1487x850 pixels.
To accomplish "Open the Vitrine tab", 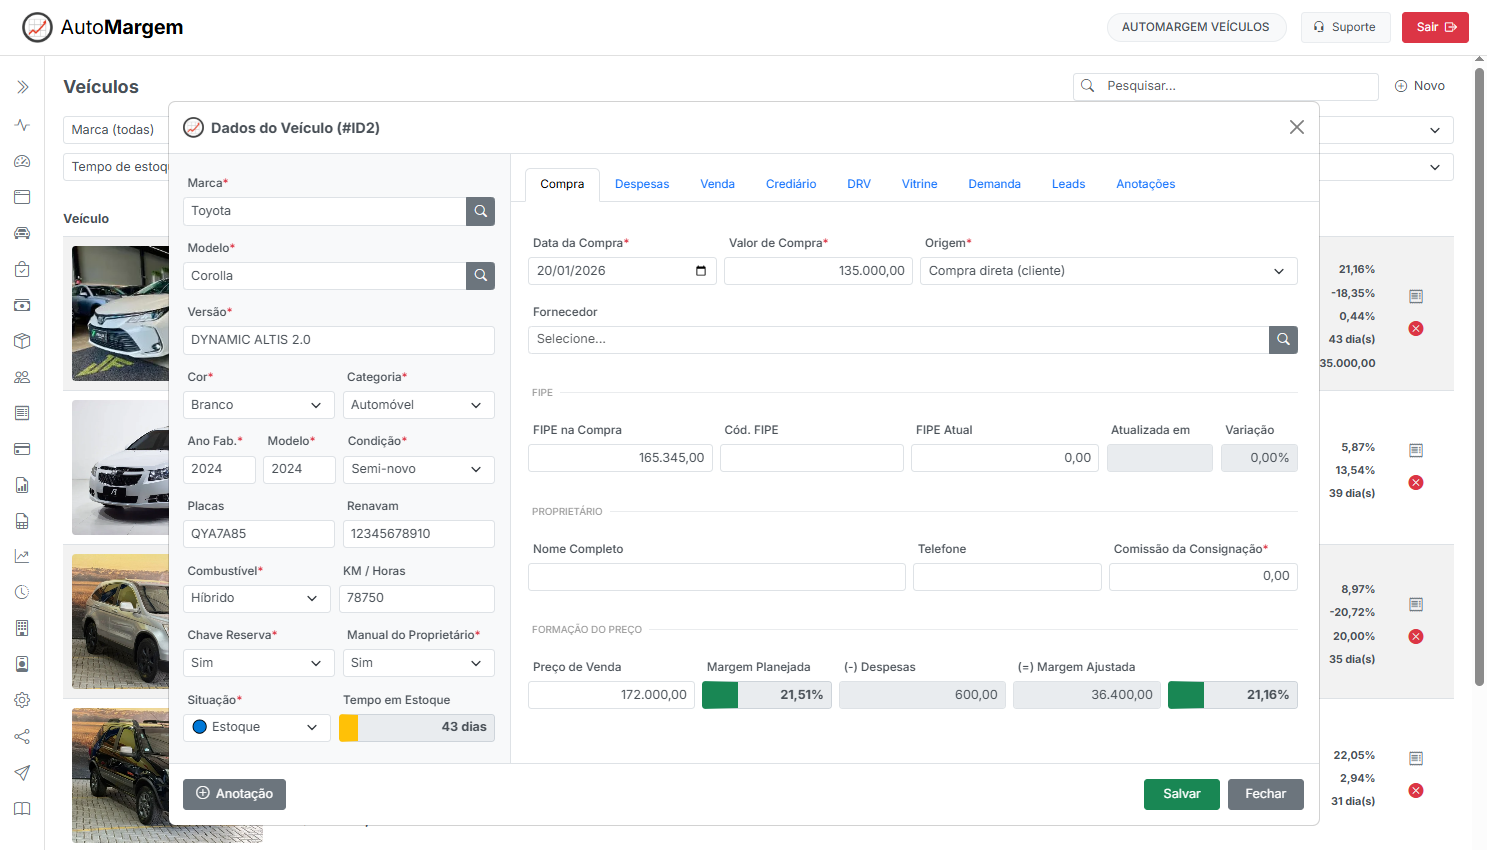I will tap(919, 184).
